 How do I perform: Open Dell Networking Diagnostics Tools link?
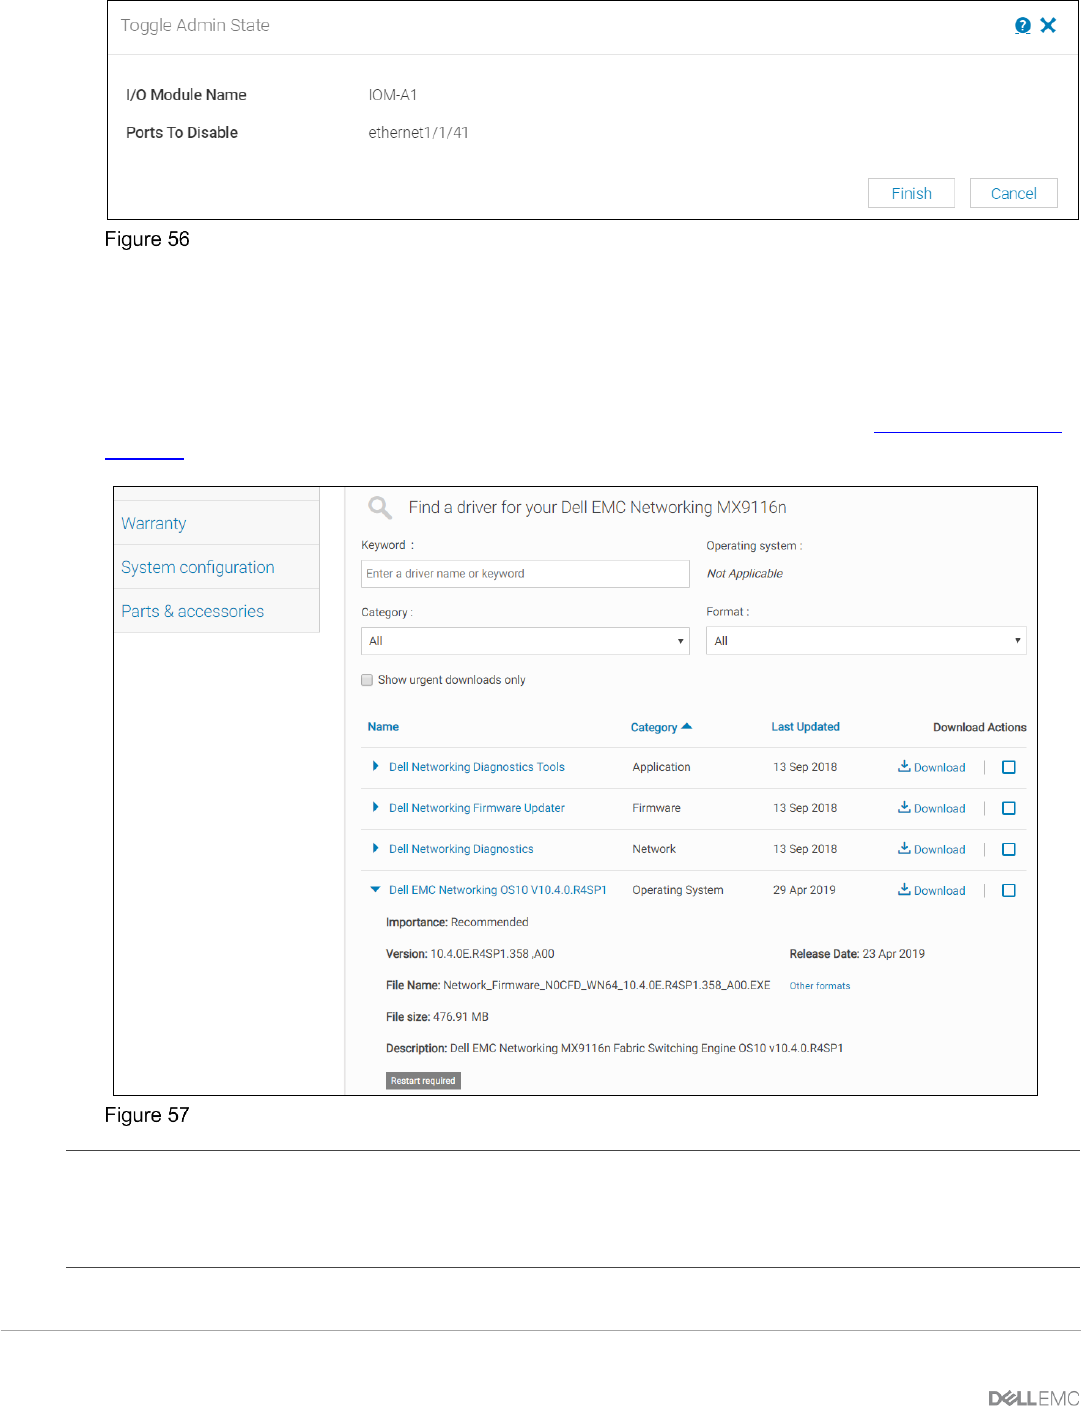point(476,767)
